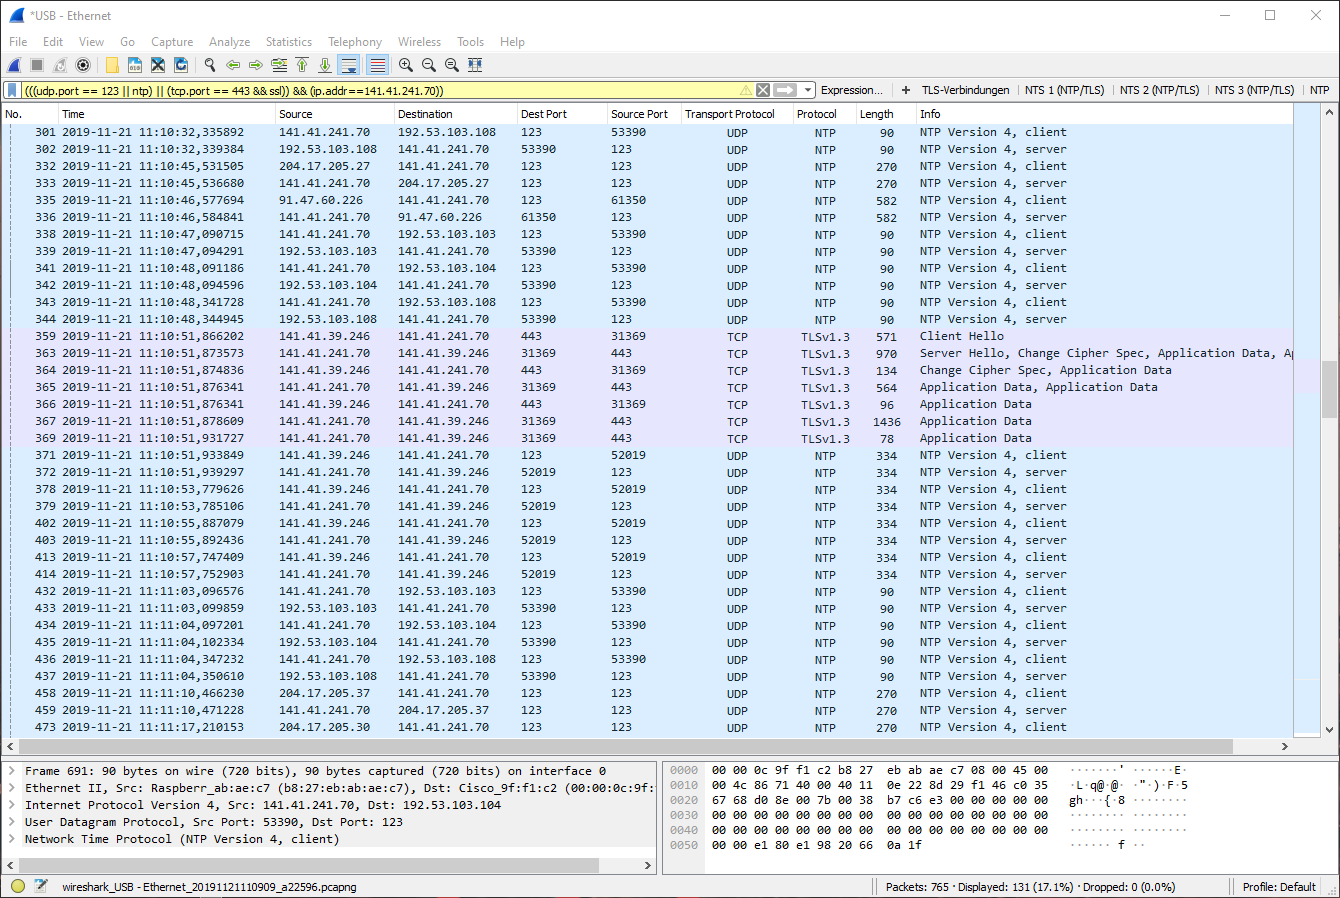Apply the display filter arrow

(785, 90)
